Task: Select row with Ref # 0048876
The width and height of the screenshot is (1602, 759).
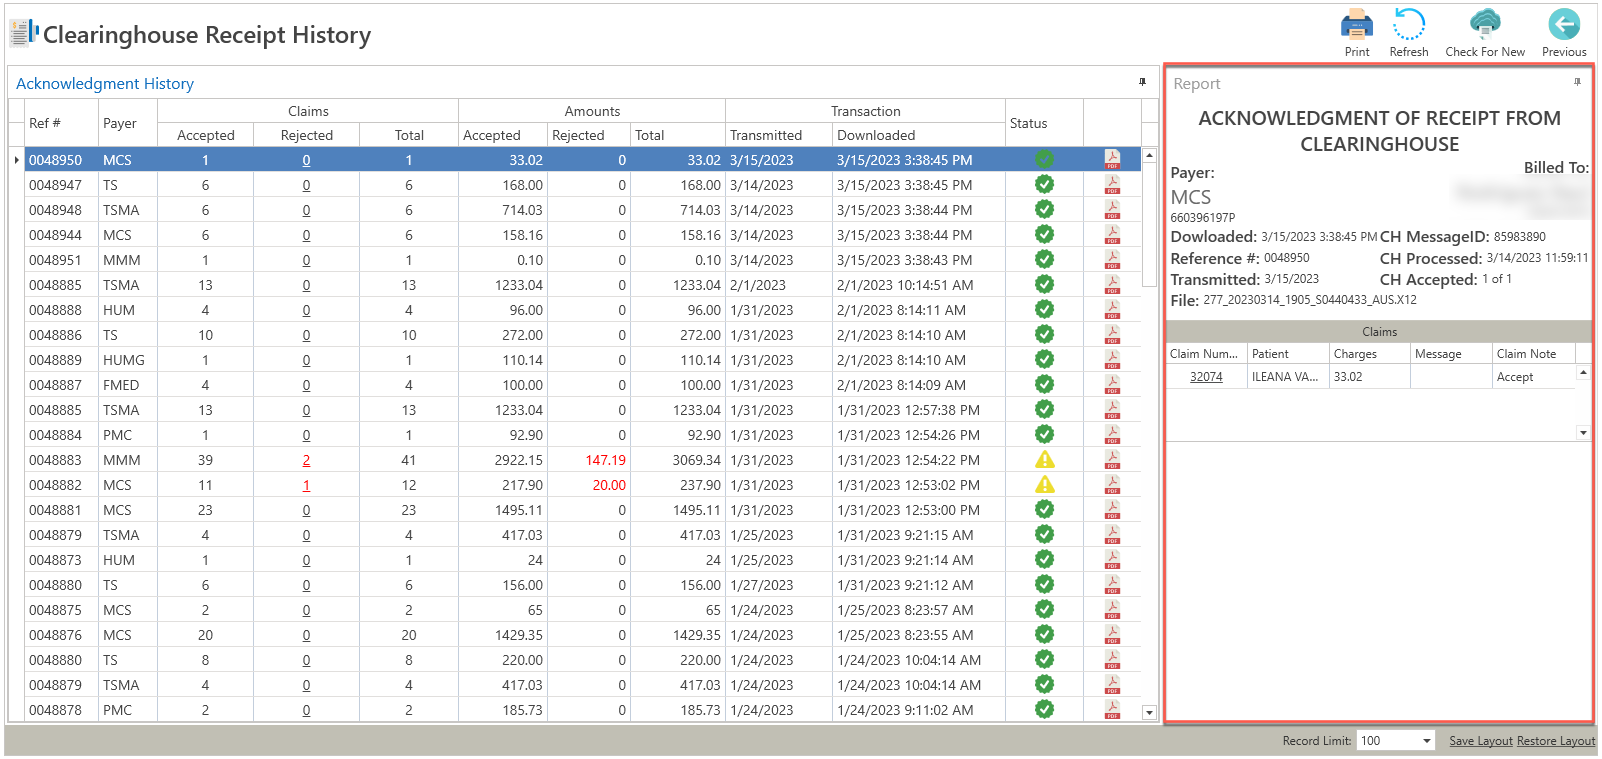Action: tap(583, 635)
